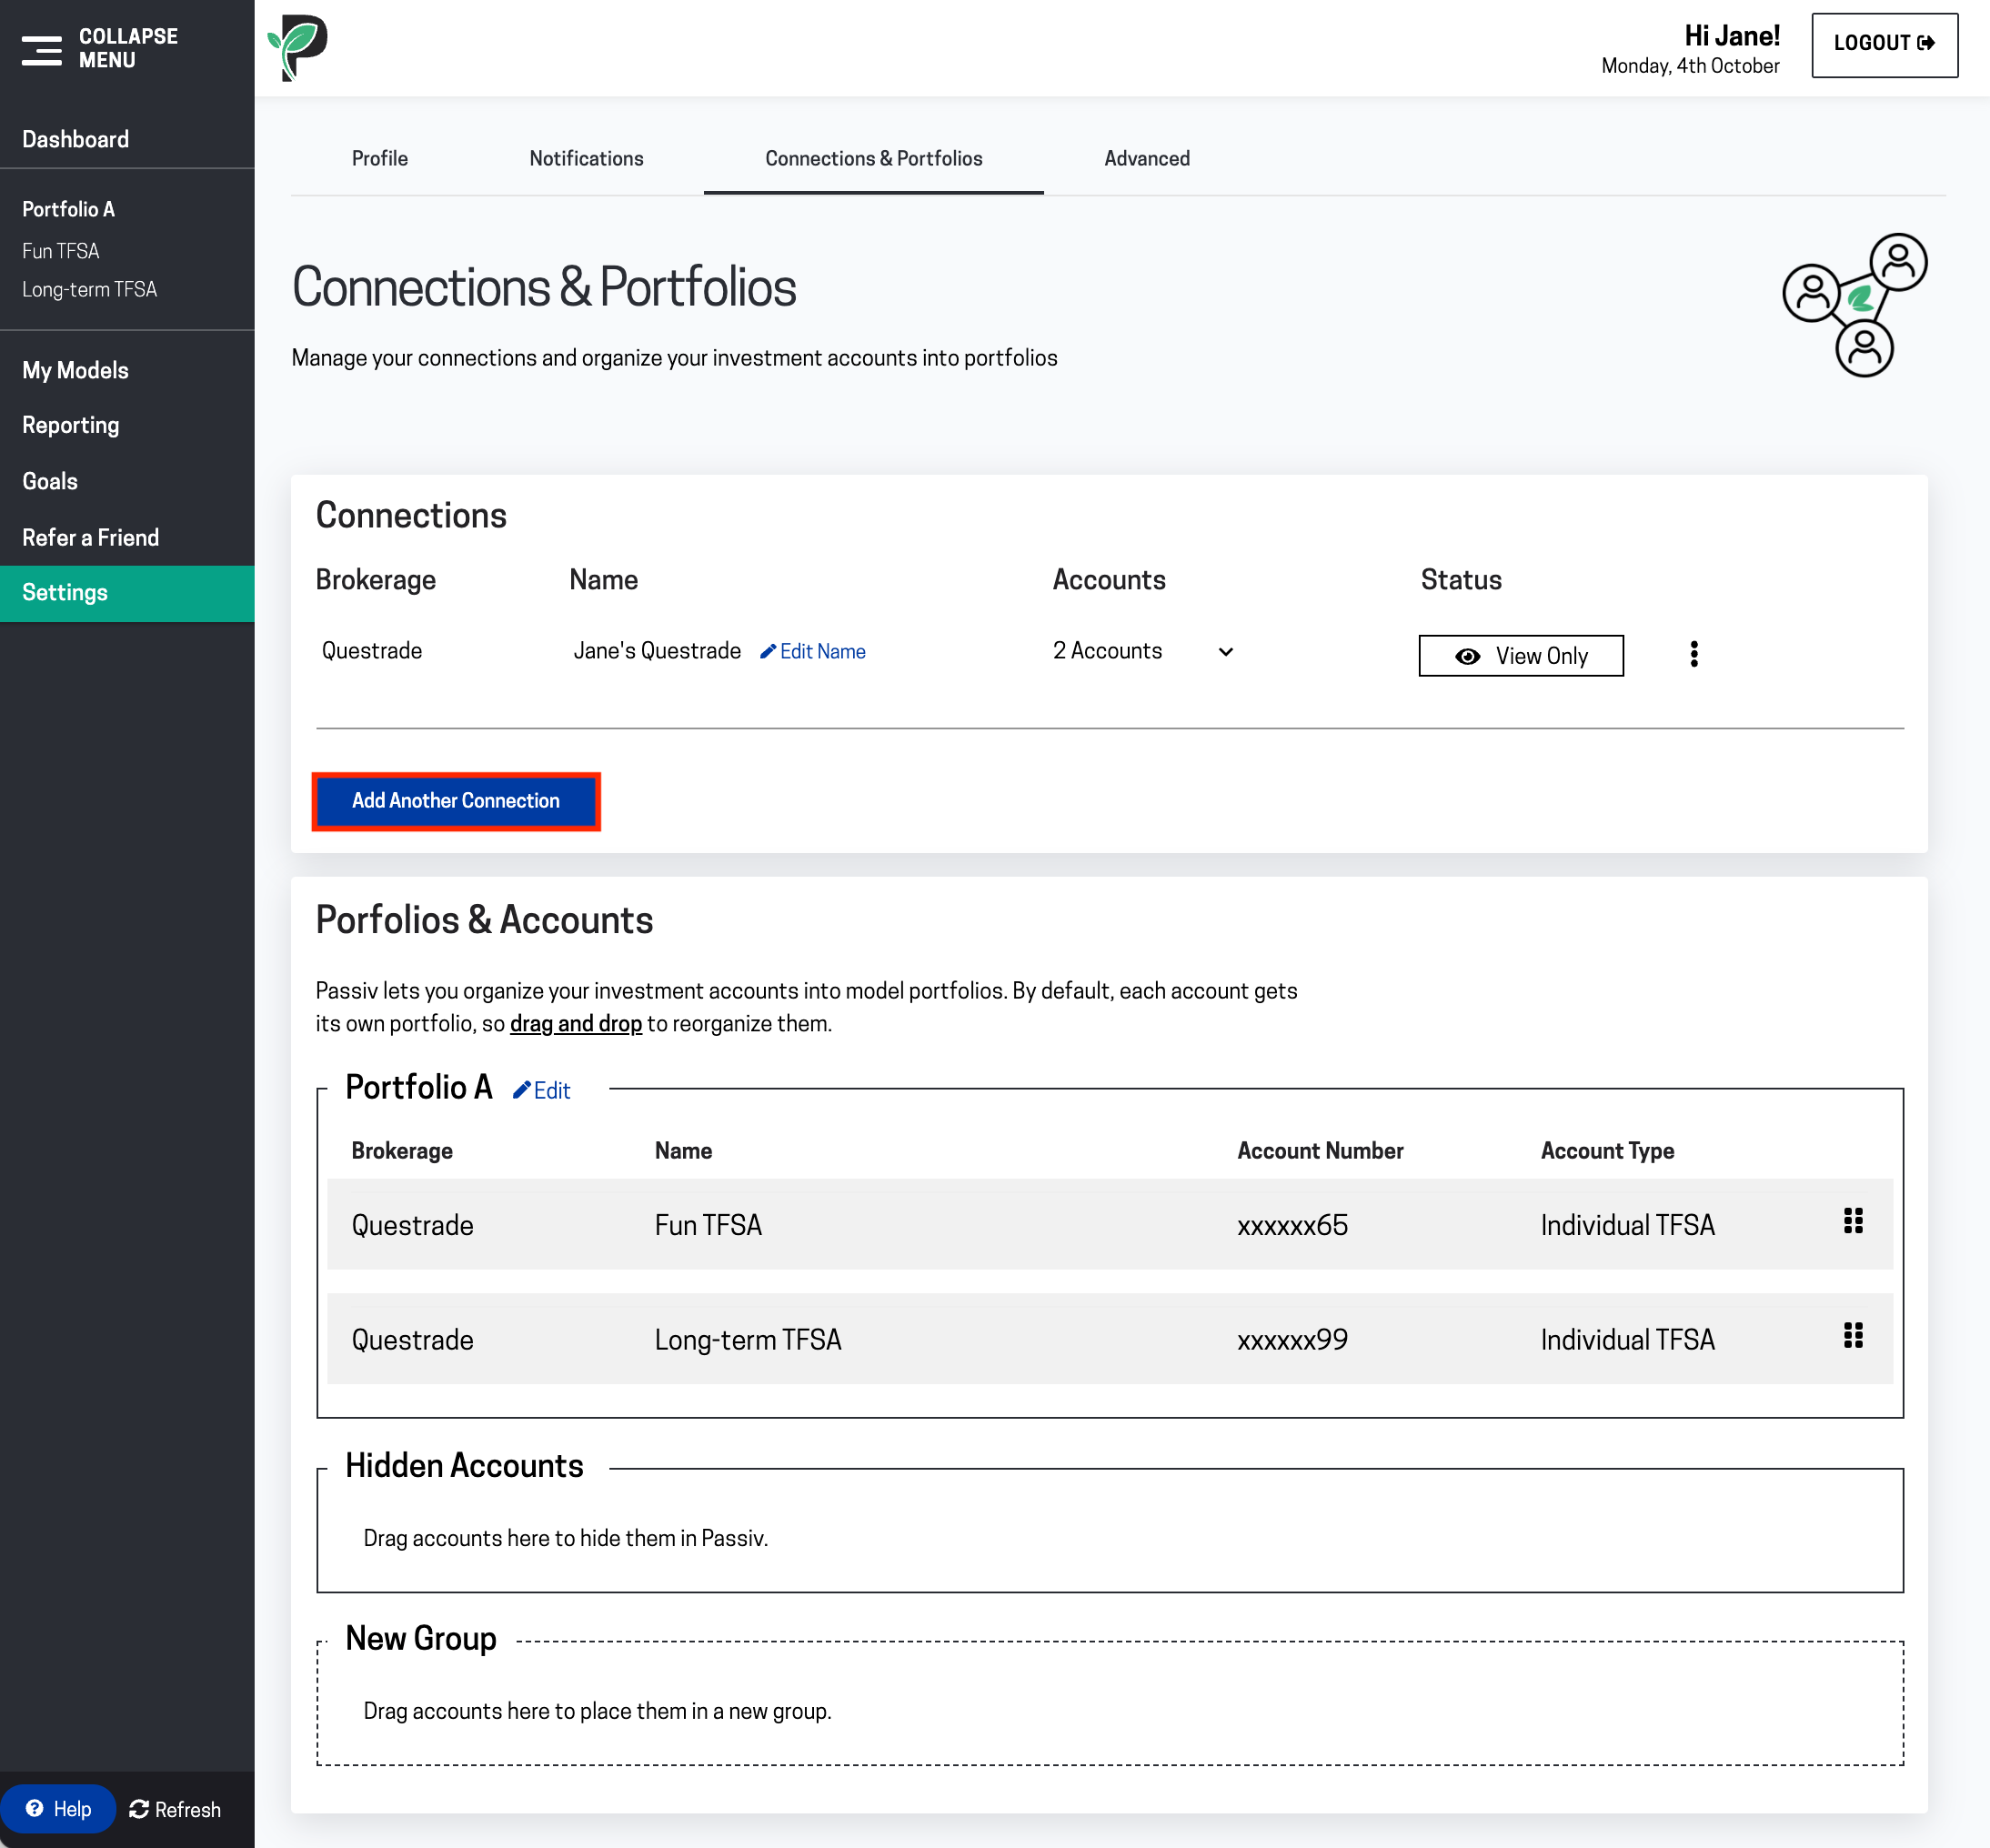1990x1848 pixels.
Task: Click the drag handle for Fun TFSA
Action: point(1852,1221)
